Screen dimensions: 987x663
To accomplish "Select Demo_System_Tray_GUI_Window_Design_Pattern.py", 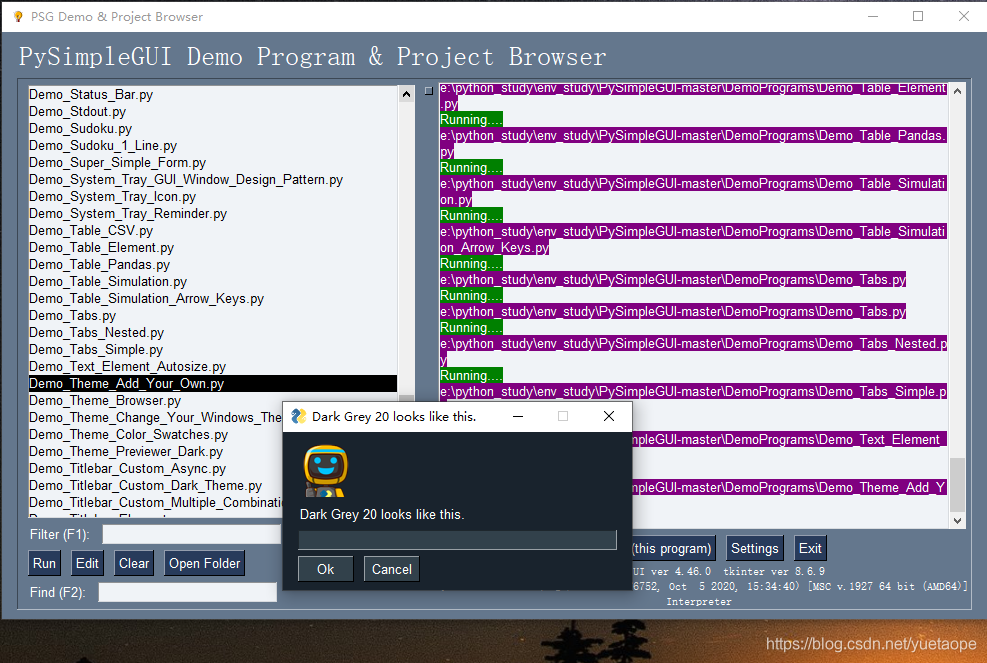I will (x=213, y=179).
